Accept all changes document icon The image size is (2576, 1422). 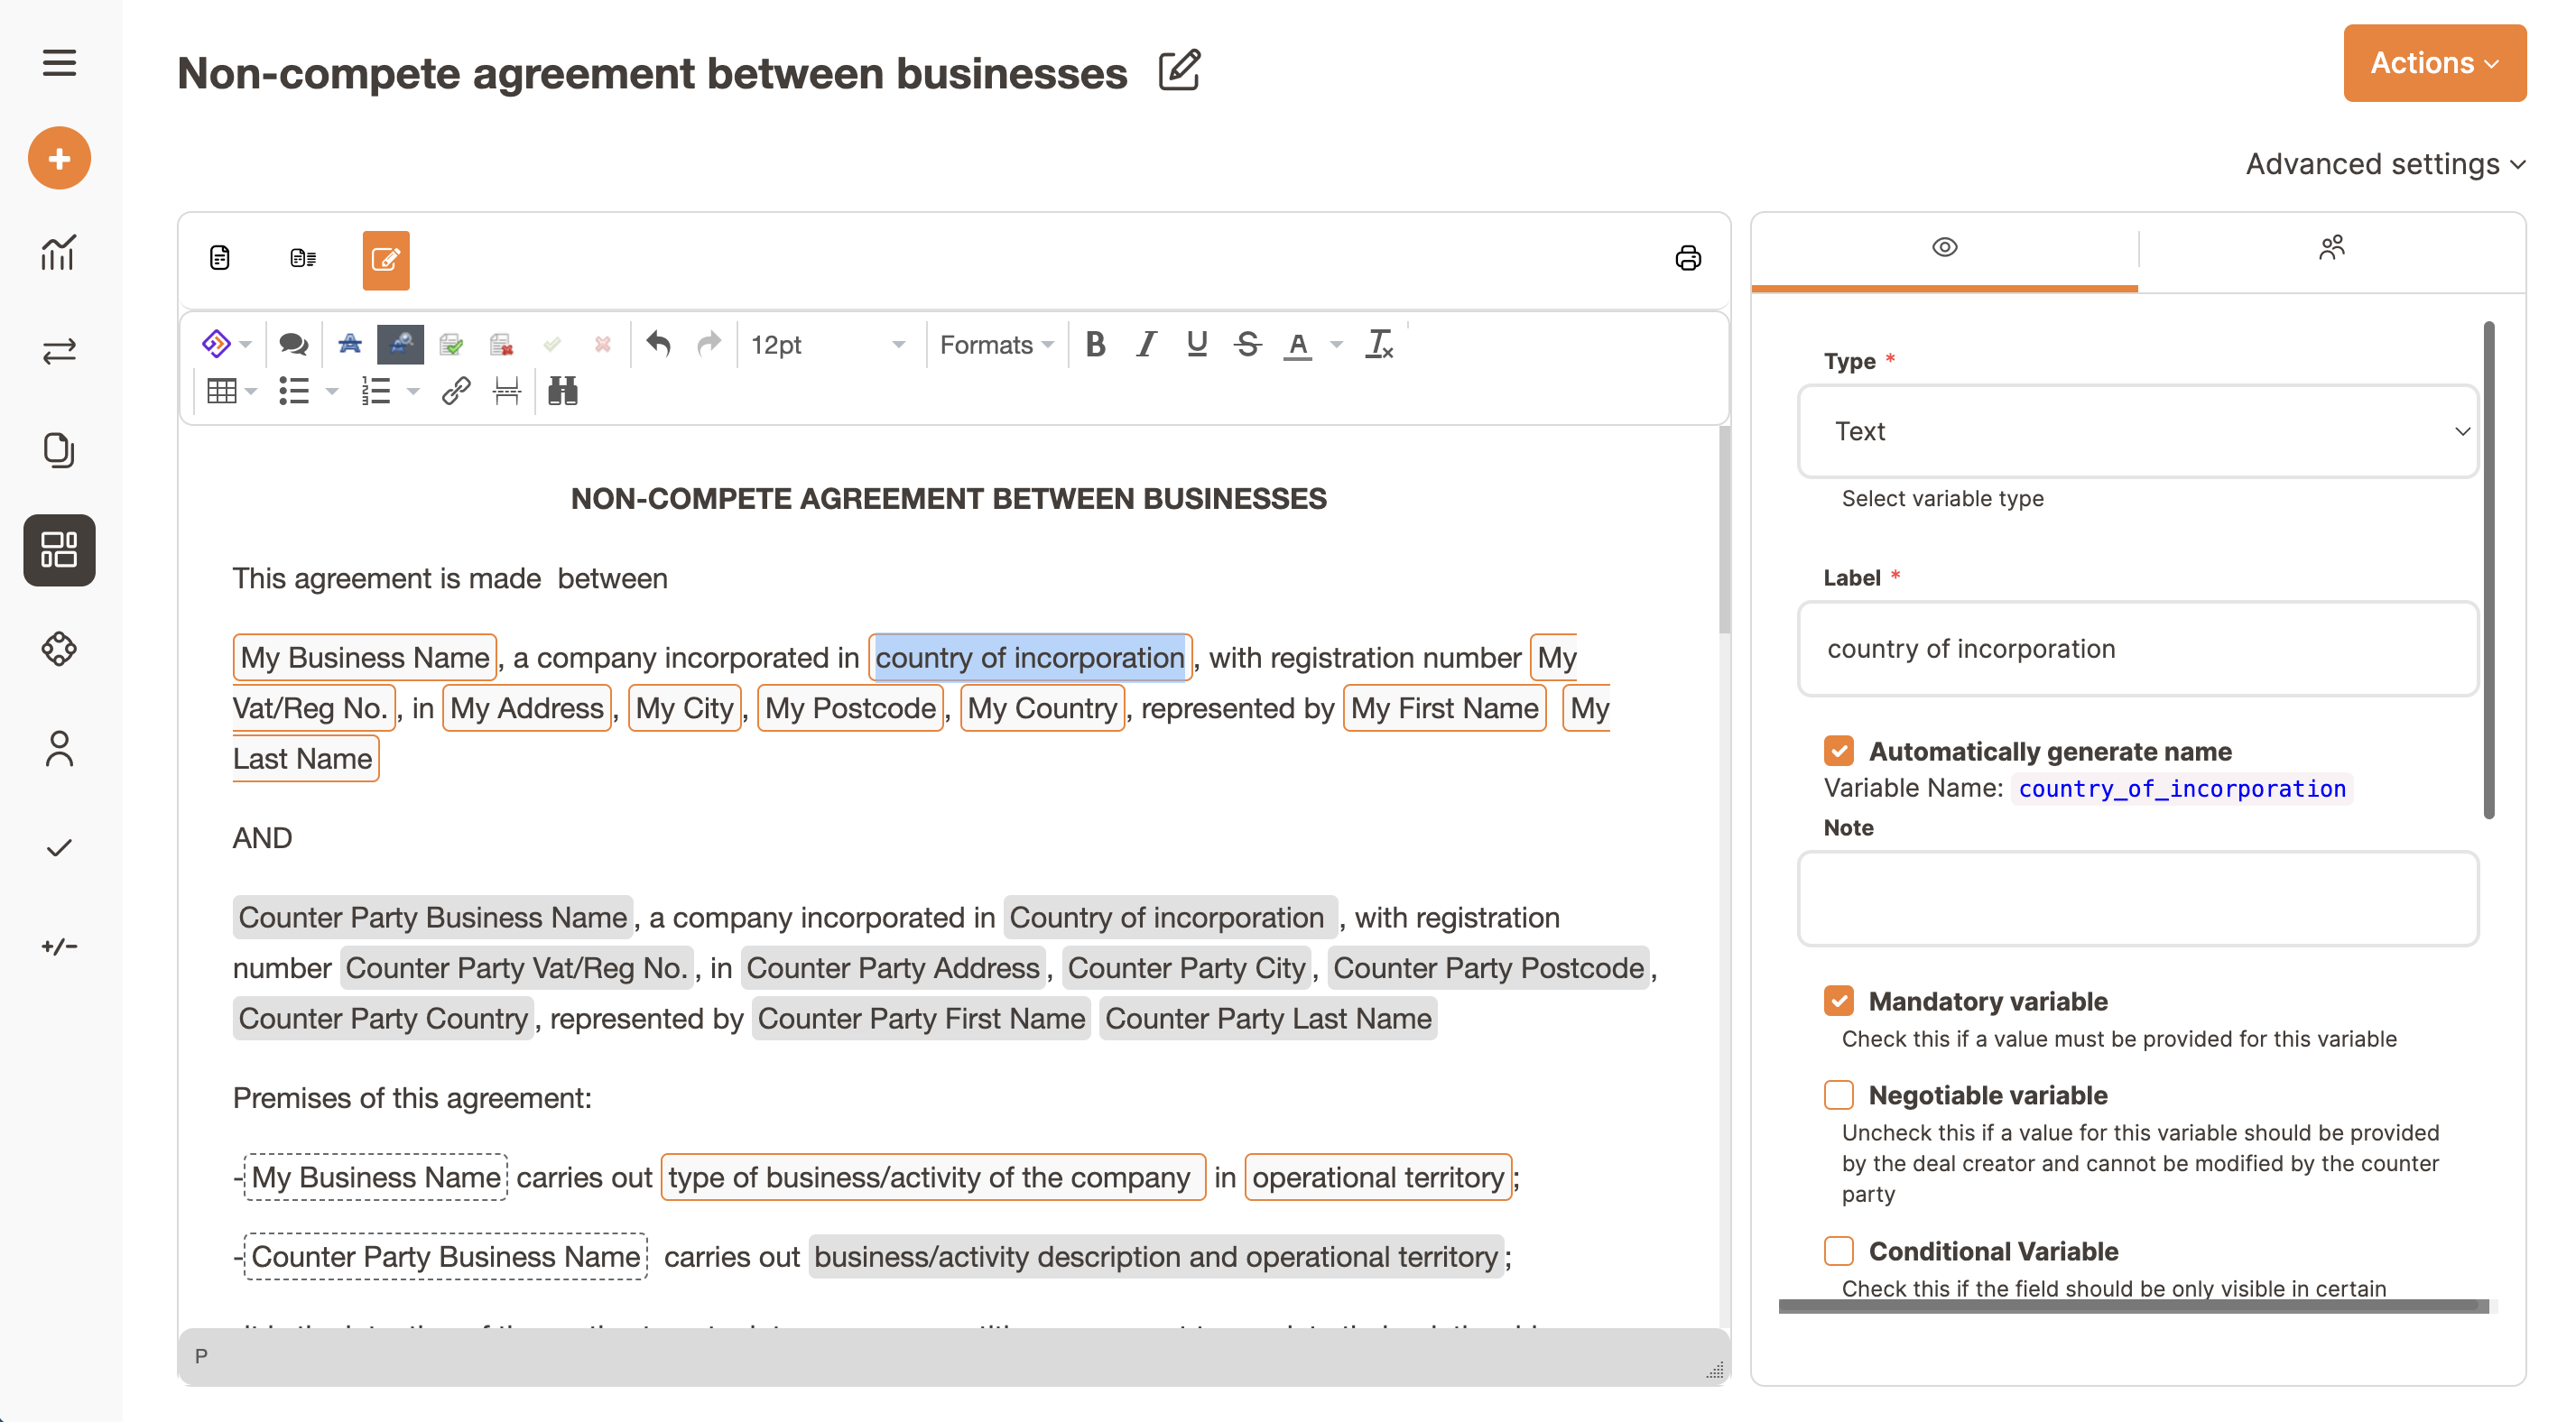(451, 344)
